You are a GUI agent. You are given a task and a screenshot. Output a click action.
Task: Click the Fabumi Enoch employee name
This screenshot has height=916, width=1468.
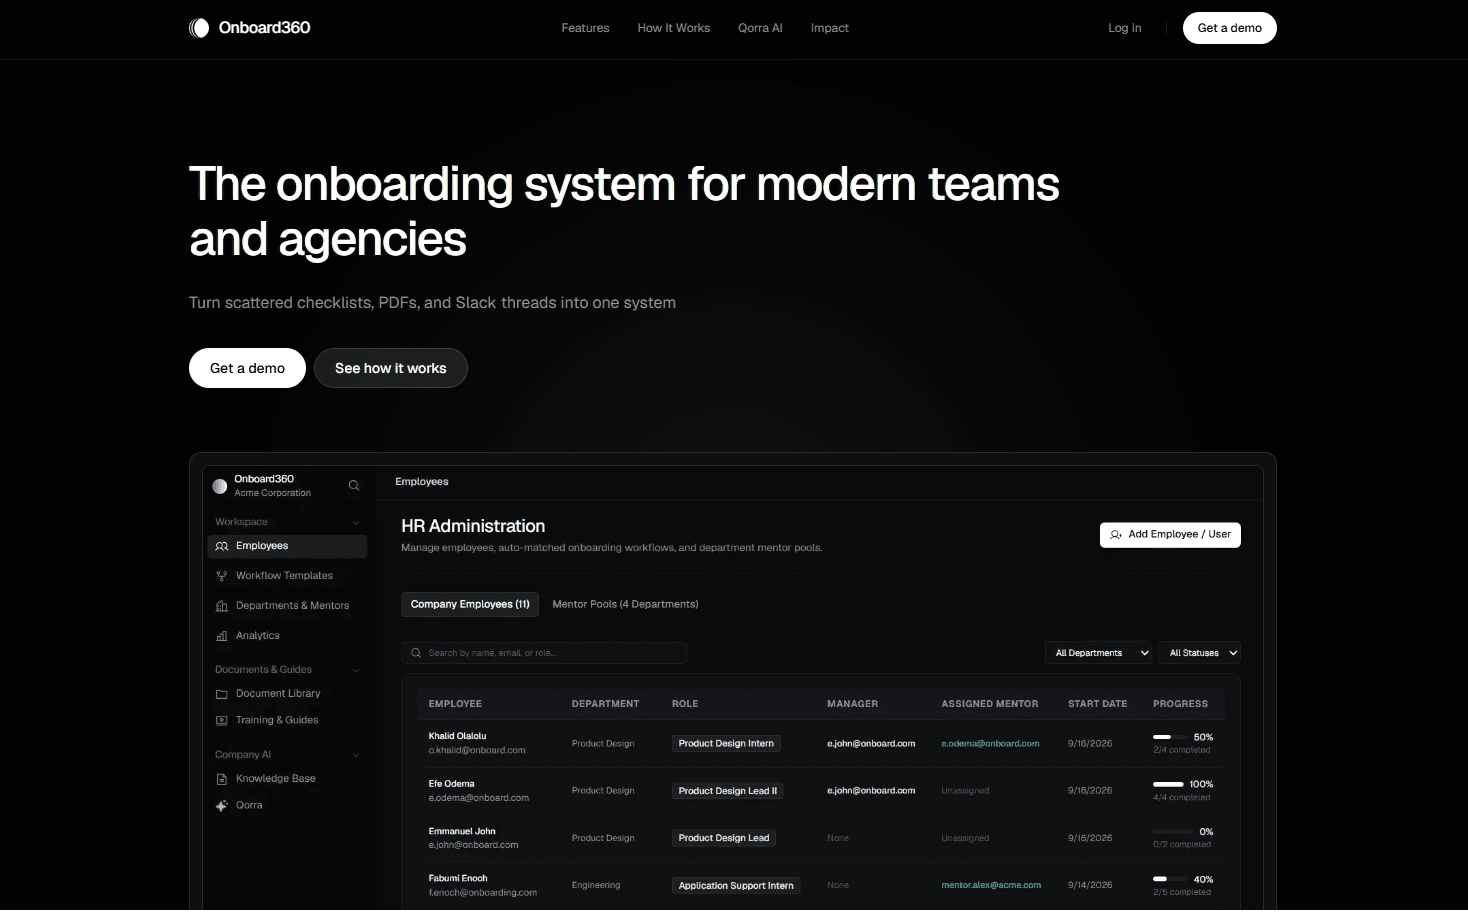458,878
